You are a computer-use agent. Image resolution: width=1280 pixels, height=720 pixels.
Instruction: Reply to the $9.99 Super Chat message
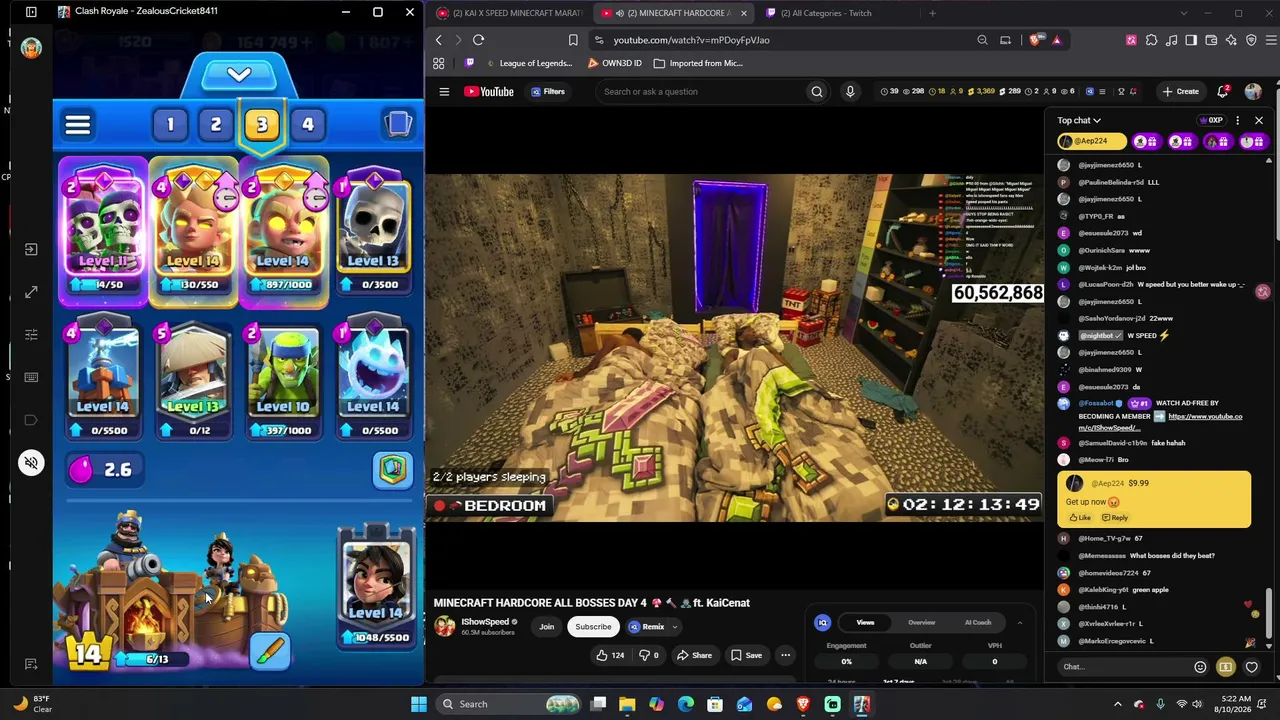click(1115, 518)
